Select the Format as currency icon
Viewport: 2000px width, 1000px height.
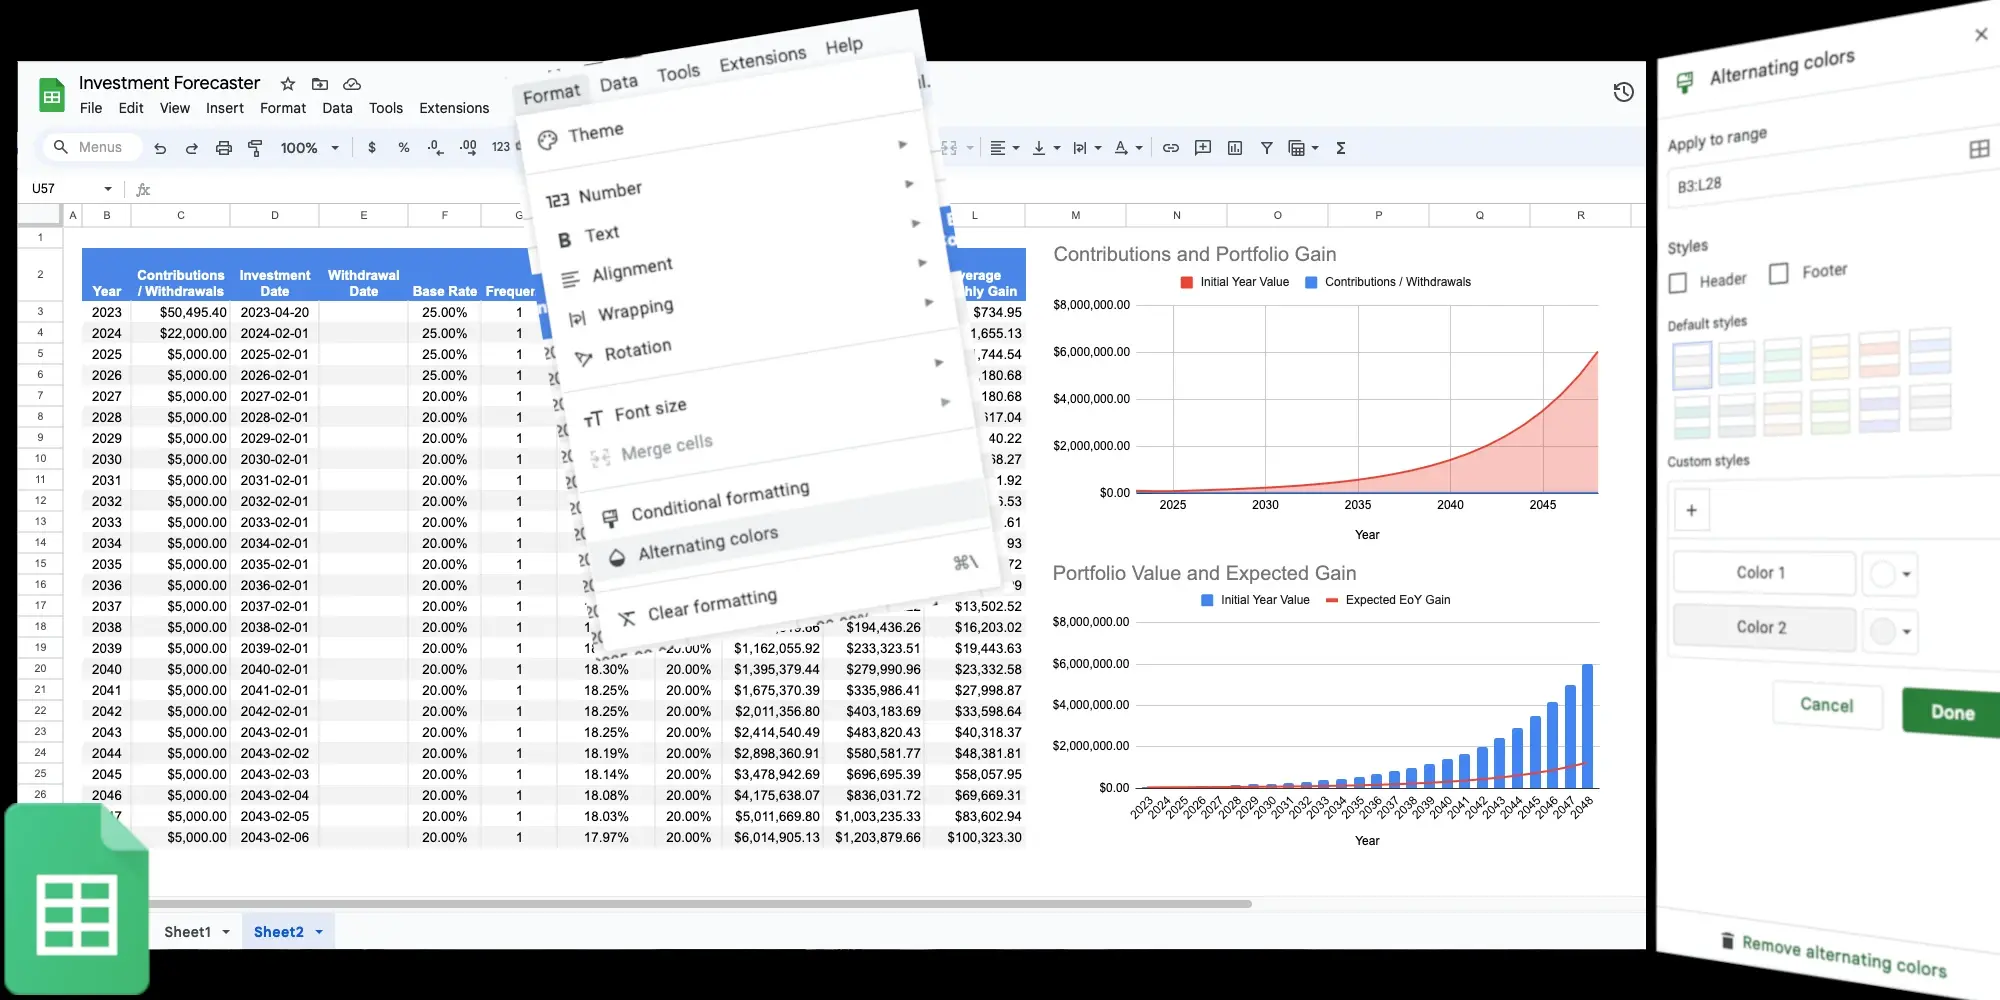click(x=372, y=147)
